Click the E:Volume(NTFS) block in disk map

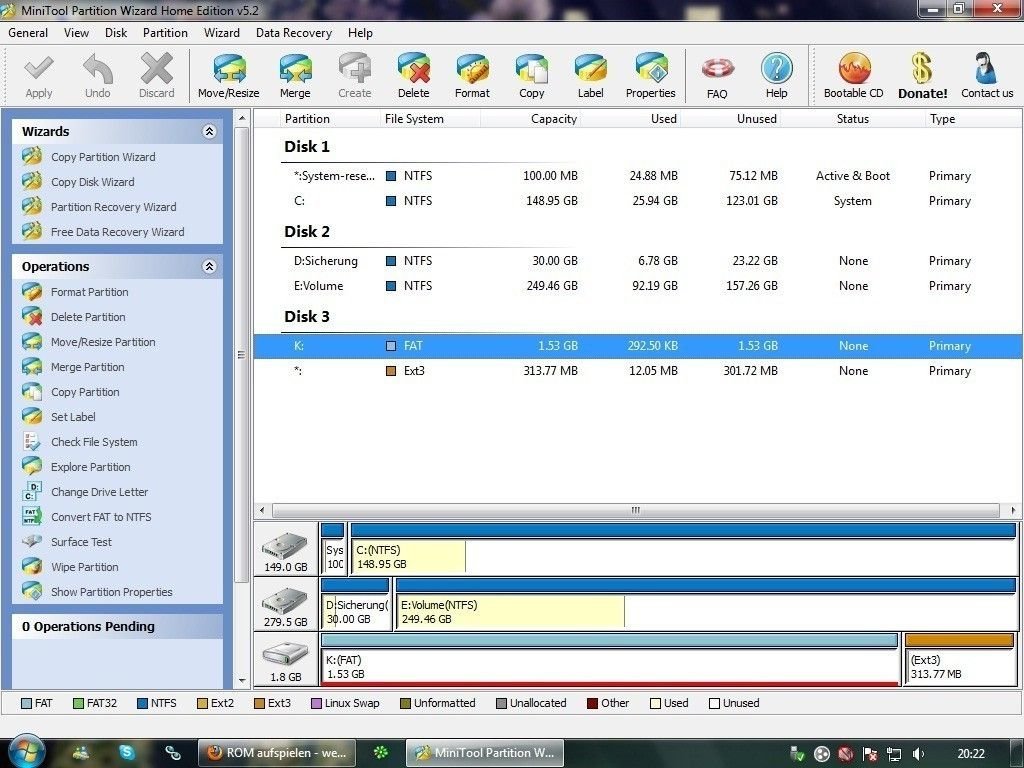[706, 604]
